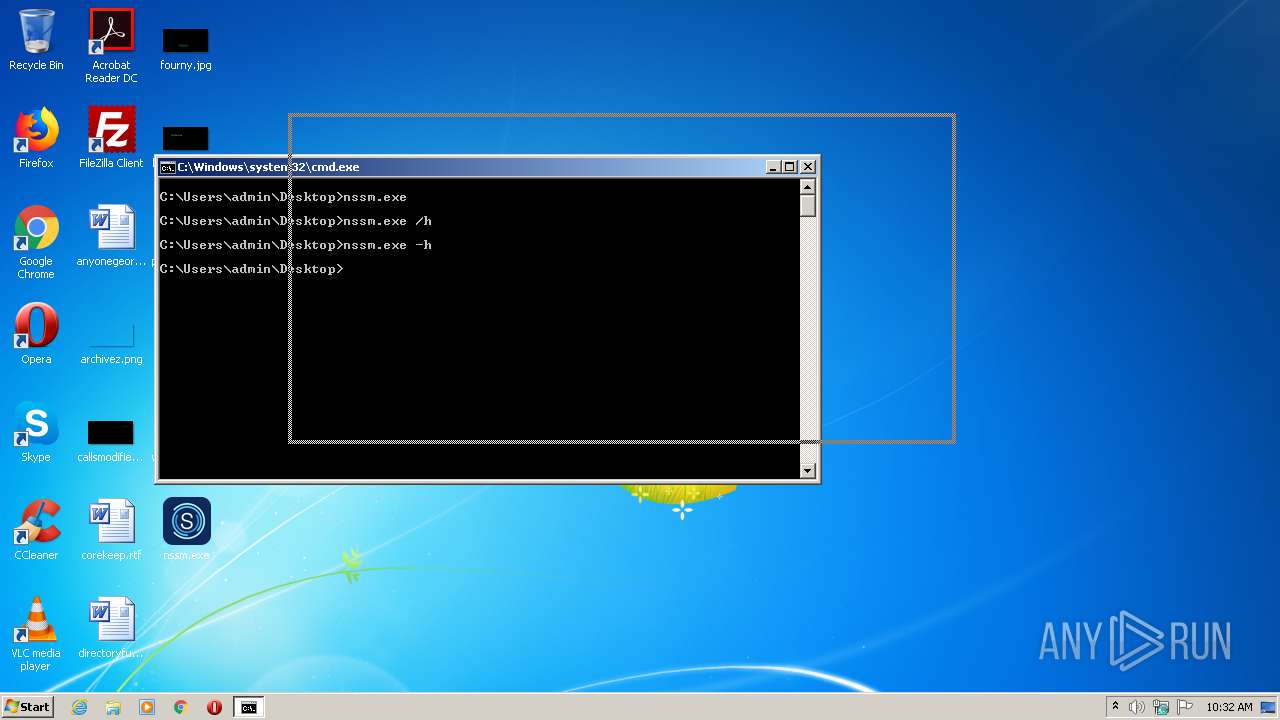Select the FileZilla Client shortcut
1280x720 pixels.
tap(111, 138)
